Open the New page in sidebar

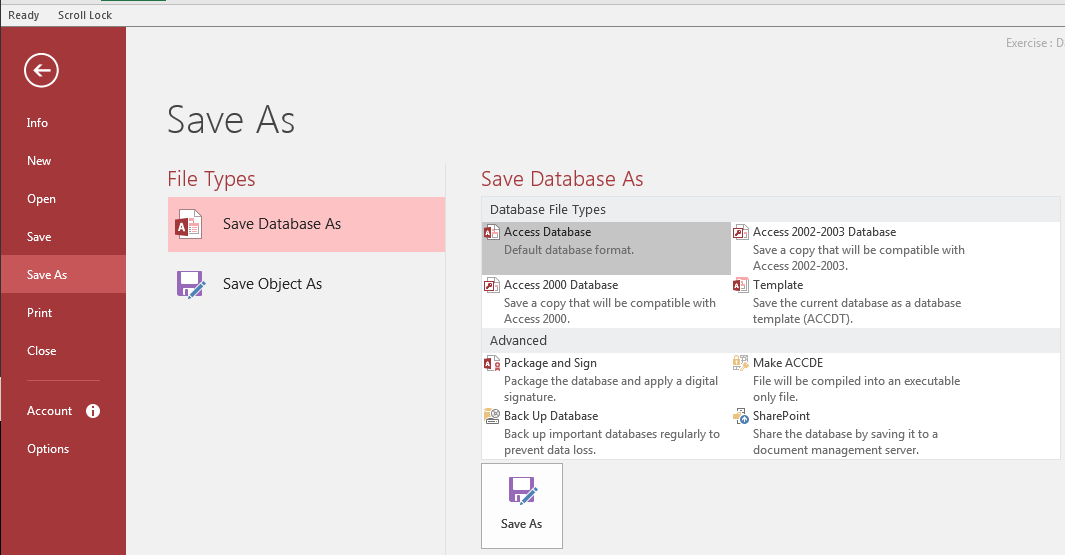63,161
